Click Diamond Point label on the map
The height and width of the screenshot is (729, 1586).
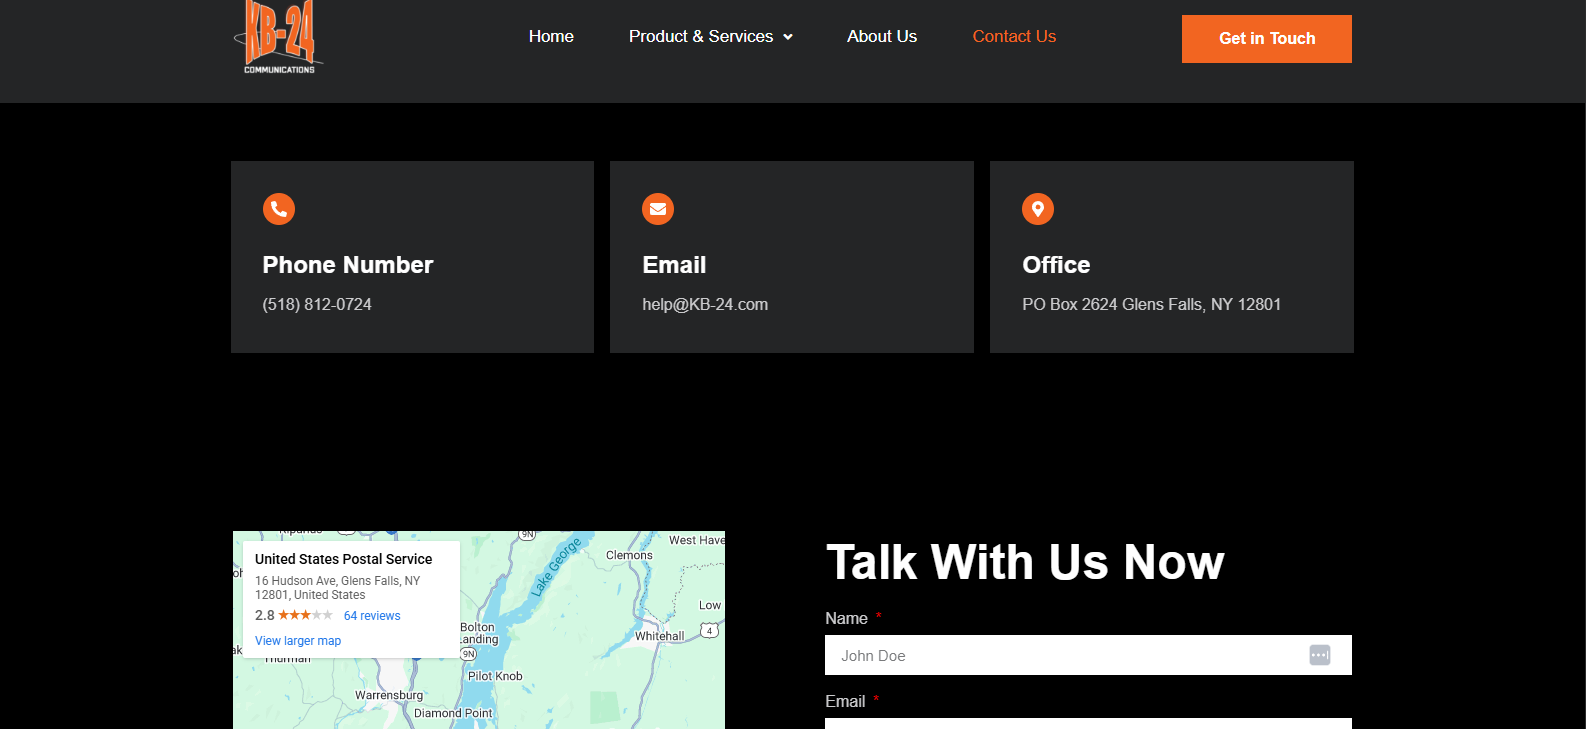(x=453, y=713)
